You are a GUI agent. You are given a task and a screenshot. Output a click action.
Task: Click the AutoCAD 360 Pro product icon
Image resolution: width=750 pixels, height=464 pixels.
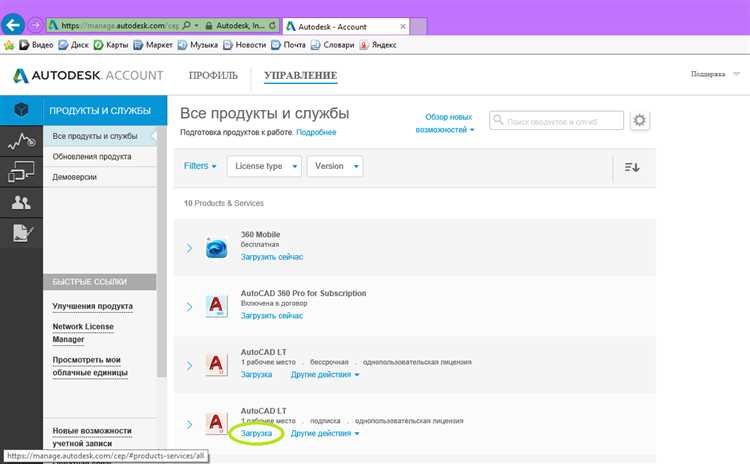[216, 306]
